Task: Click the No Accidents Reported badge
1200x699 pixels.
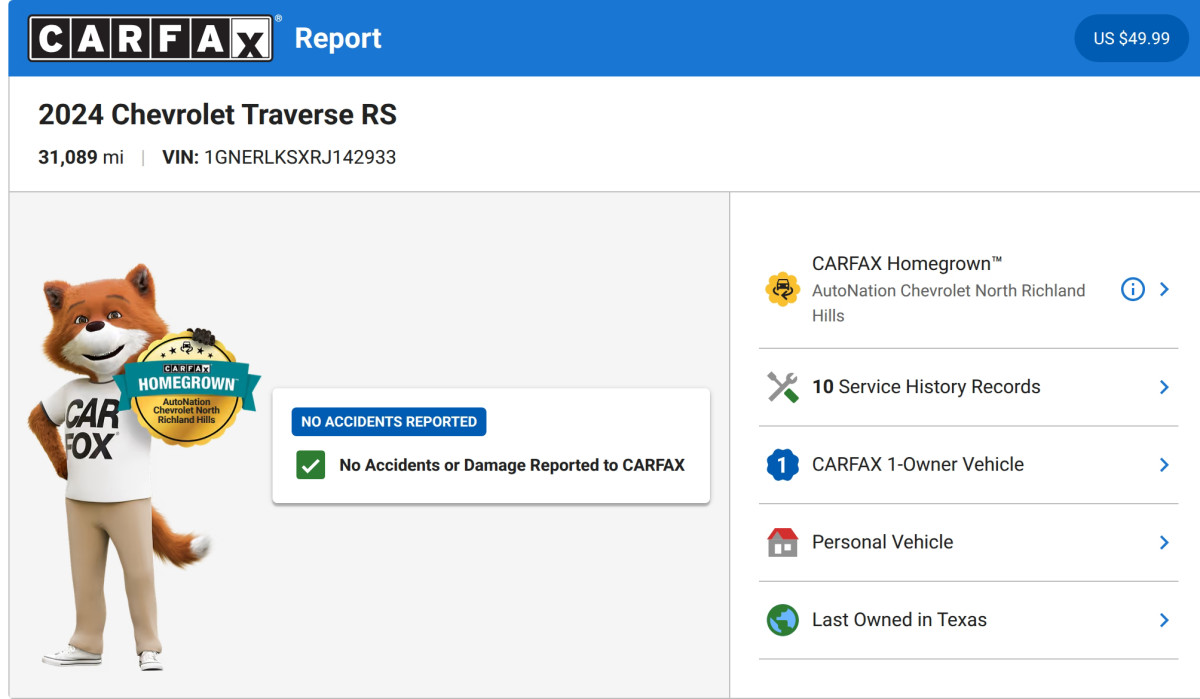Action: (389, 422)
